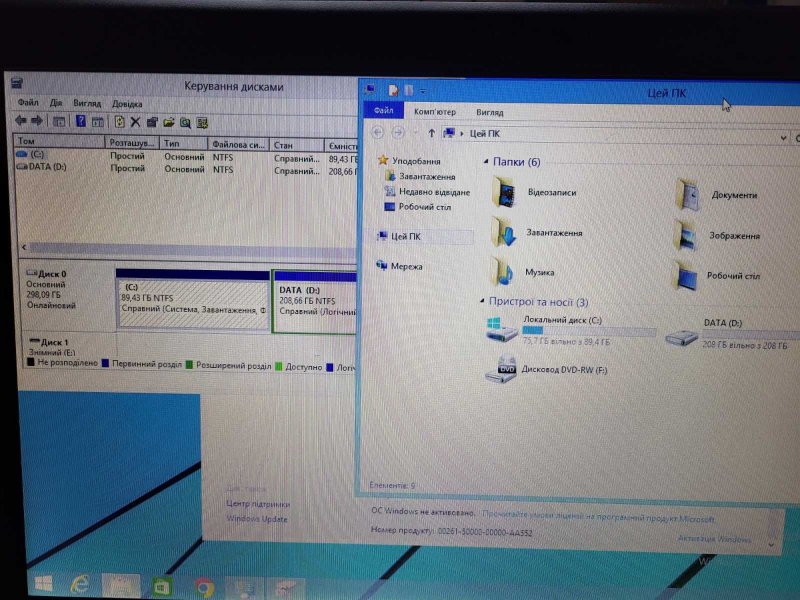Screen dimensions: 800x600
Task: Toggle the console tree panel in Disk Management
Action: click(59, 121)
